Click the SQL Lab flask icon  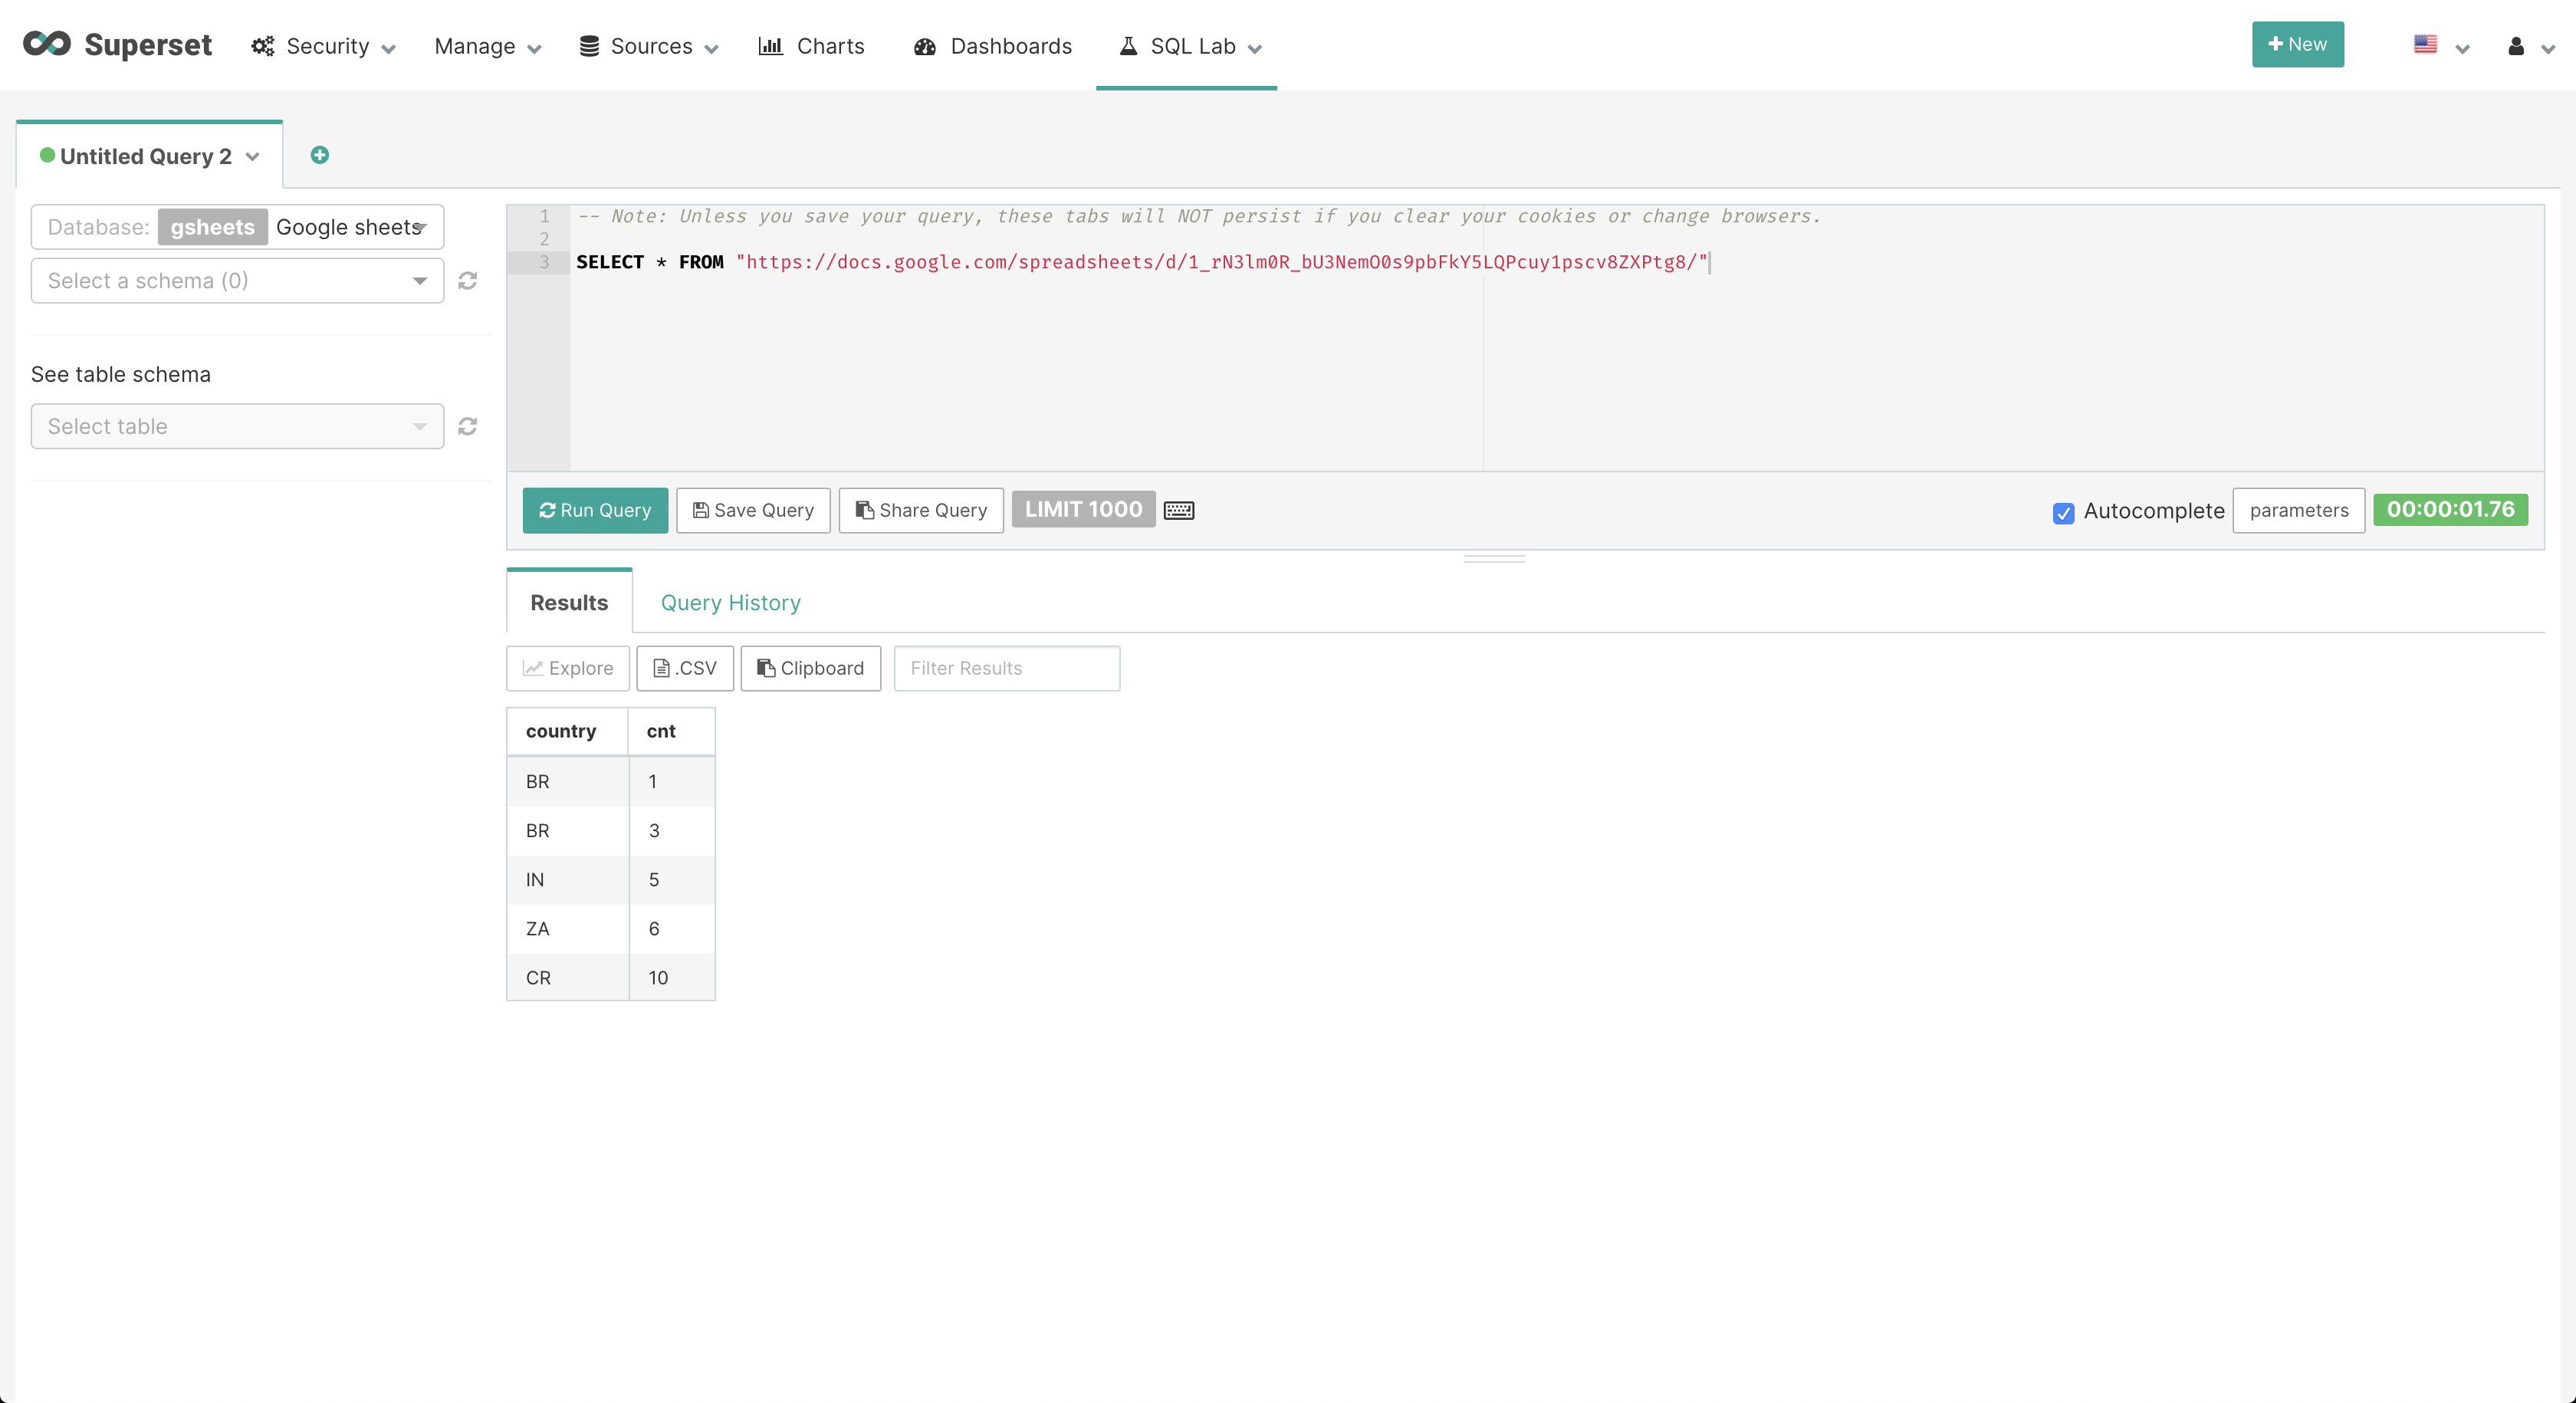(x=1128, y=45)
